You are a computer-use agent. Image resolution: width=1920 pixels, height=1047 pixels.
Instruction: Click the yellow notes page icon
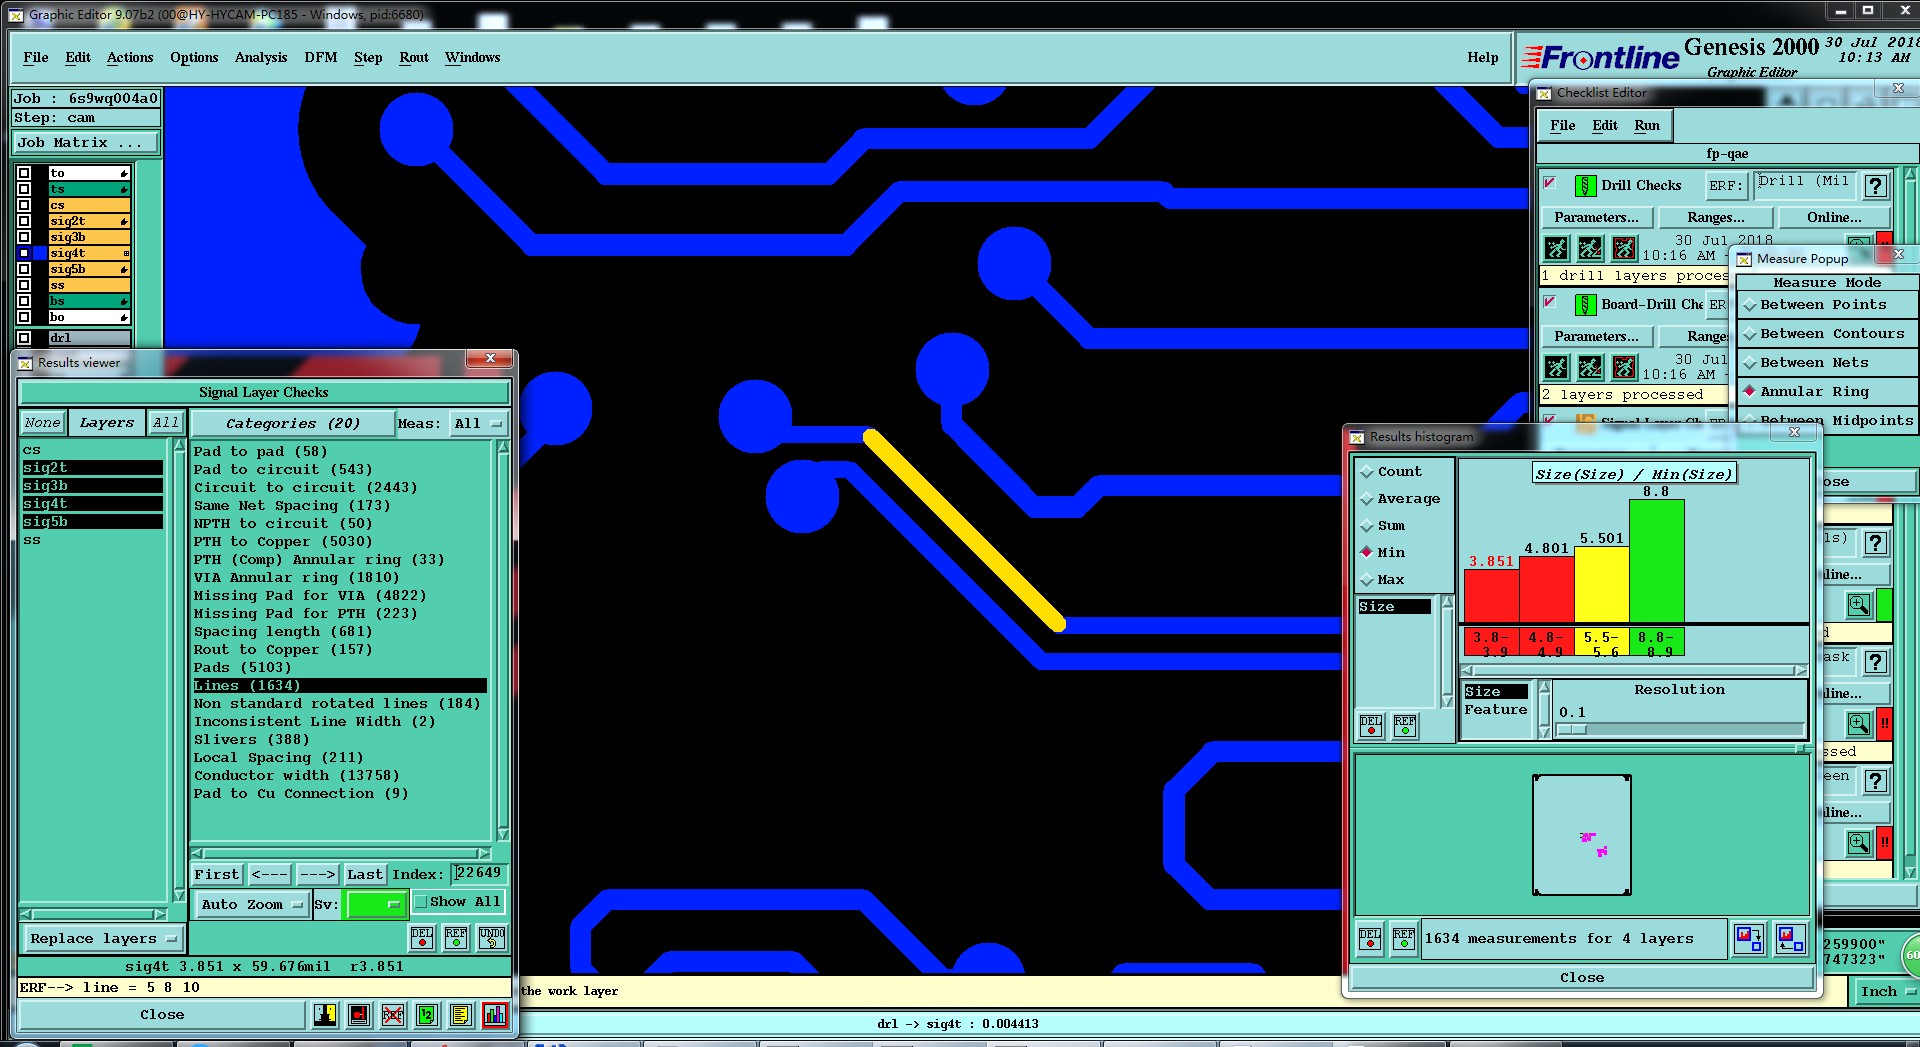click(460, 1015)
